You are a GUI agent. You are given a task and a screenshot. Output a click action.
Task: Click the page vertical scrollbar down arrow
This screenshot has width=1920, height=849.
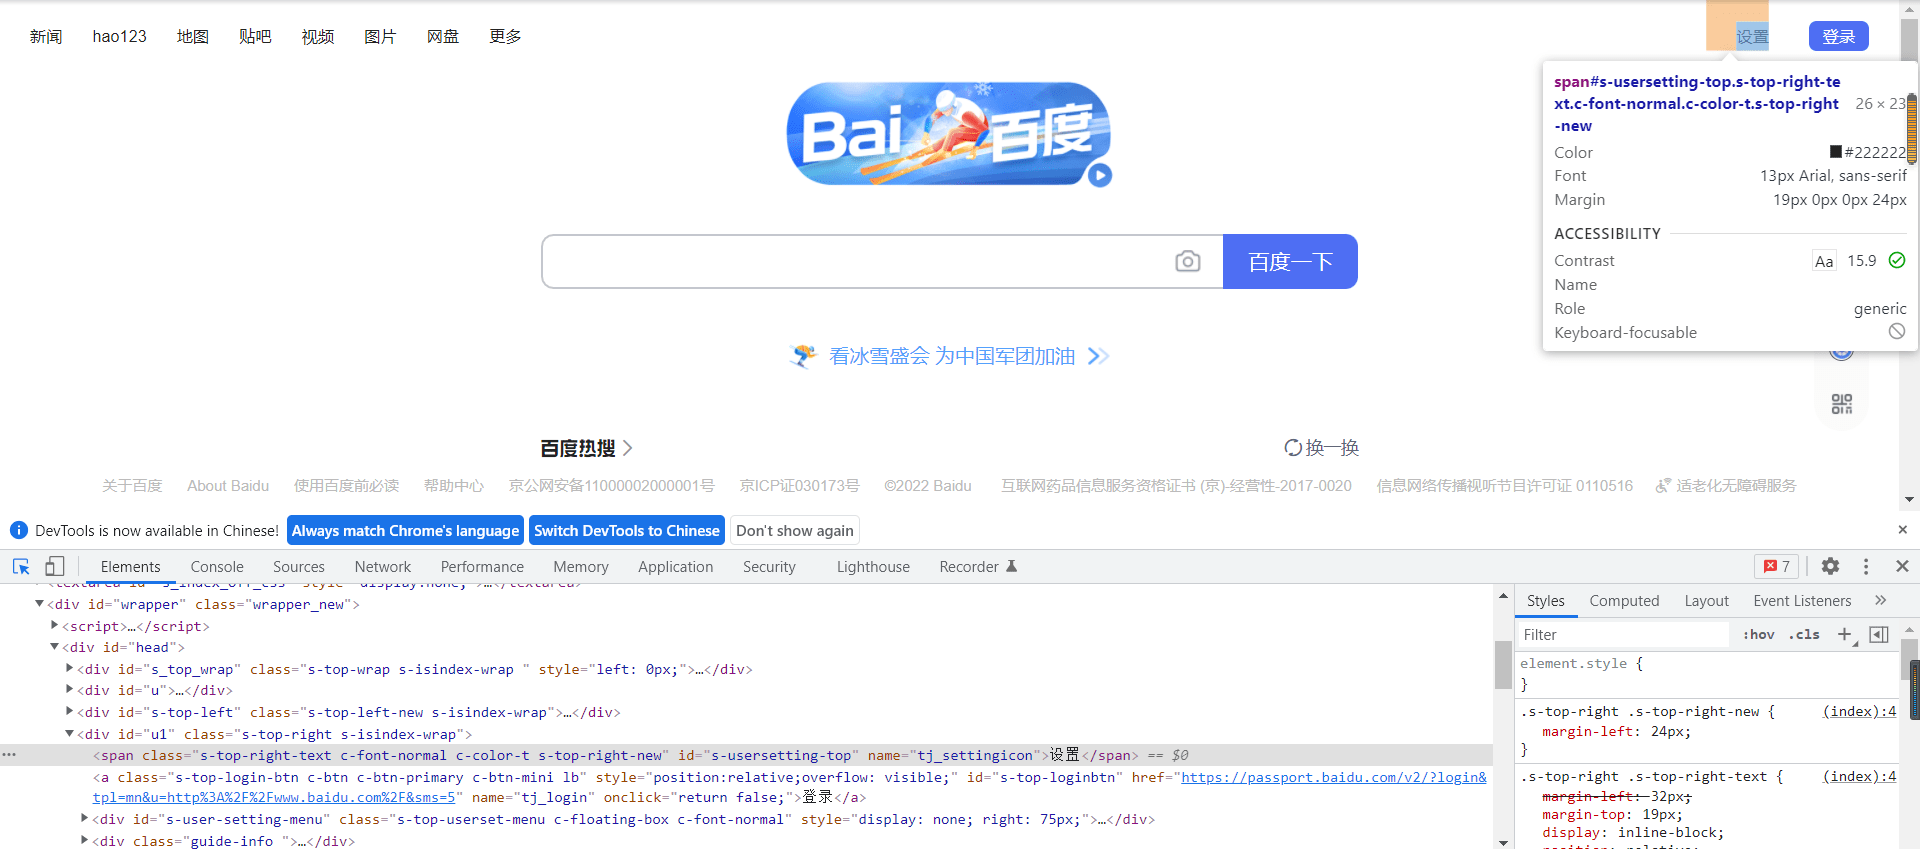pos(1909,499)
